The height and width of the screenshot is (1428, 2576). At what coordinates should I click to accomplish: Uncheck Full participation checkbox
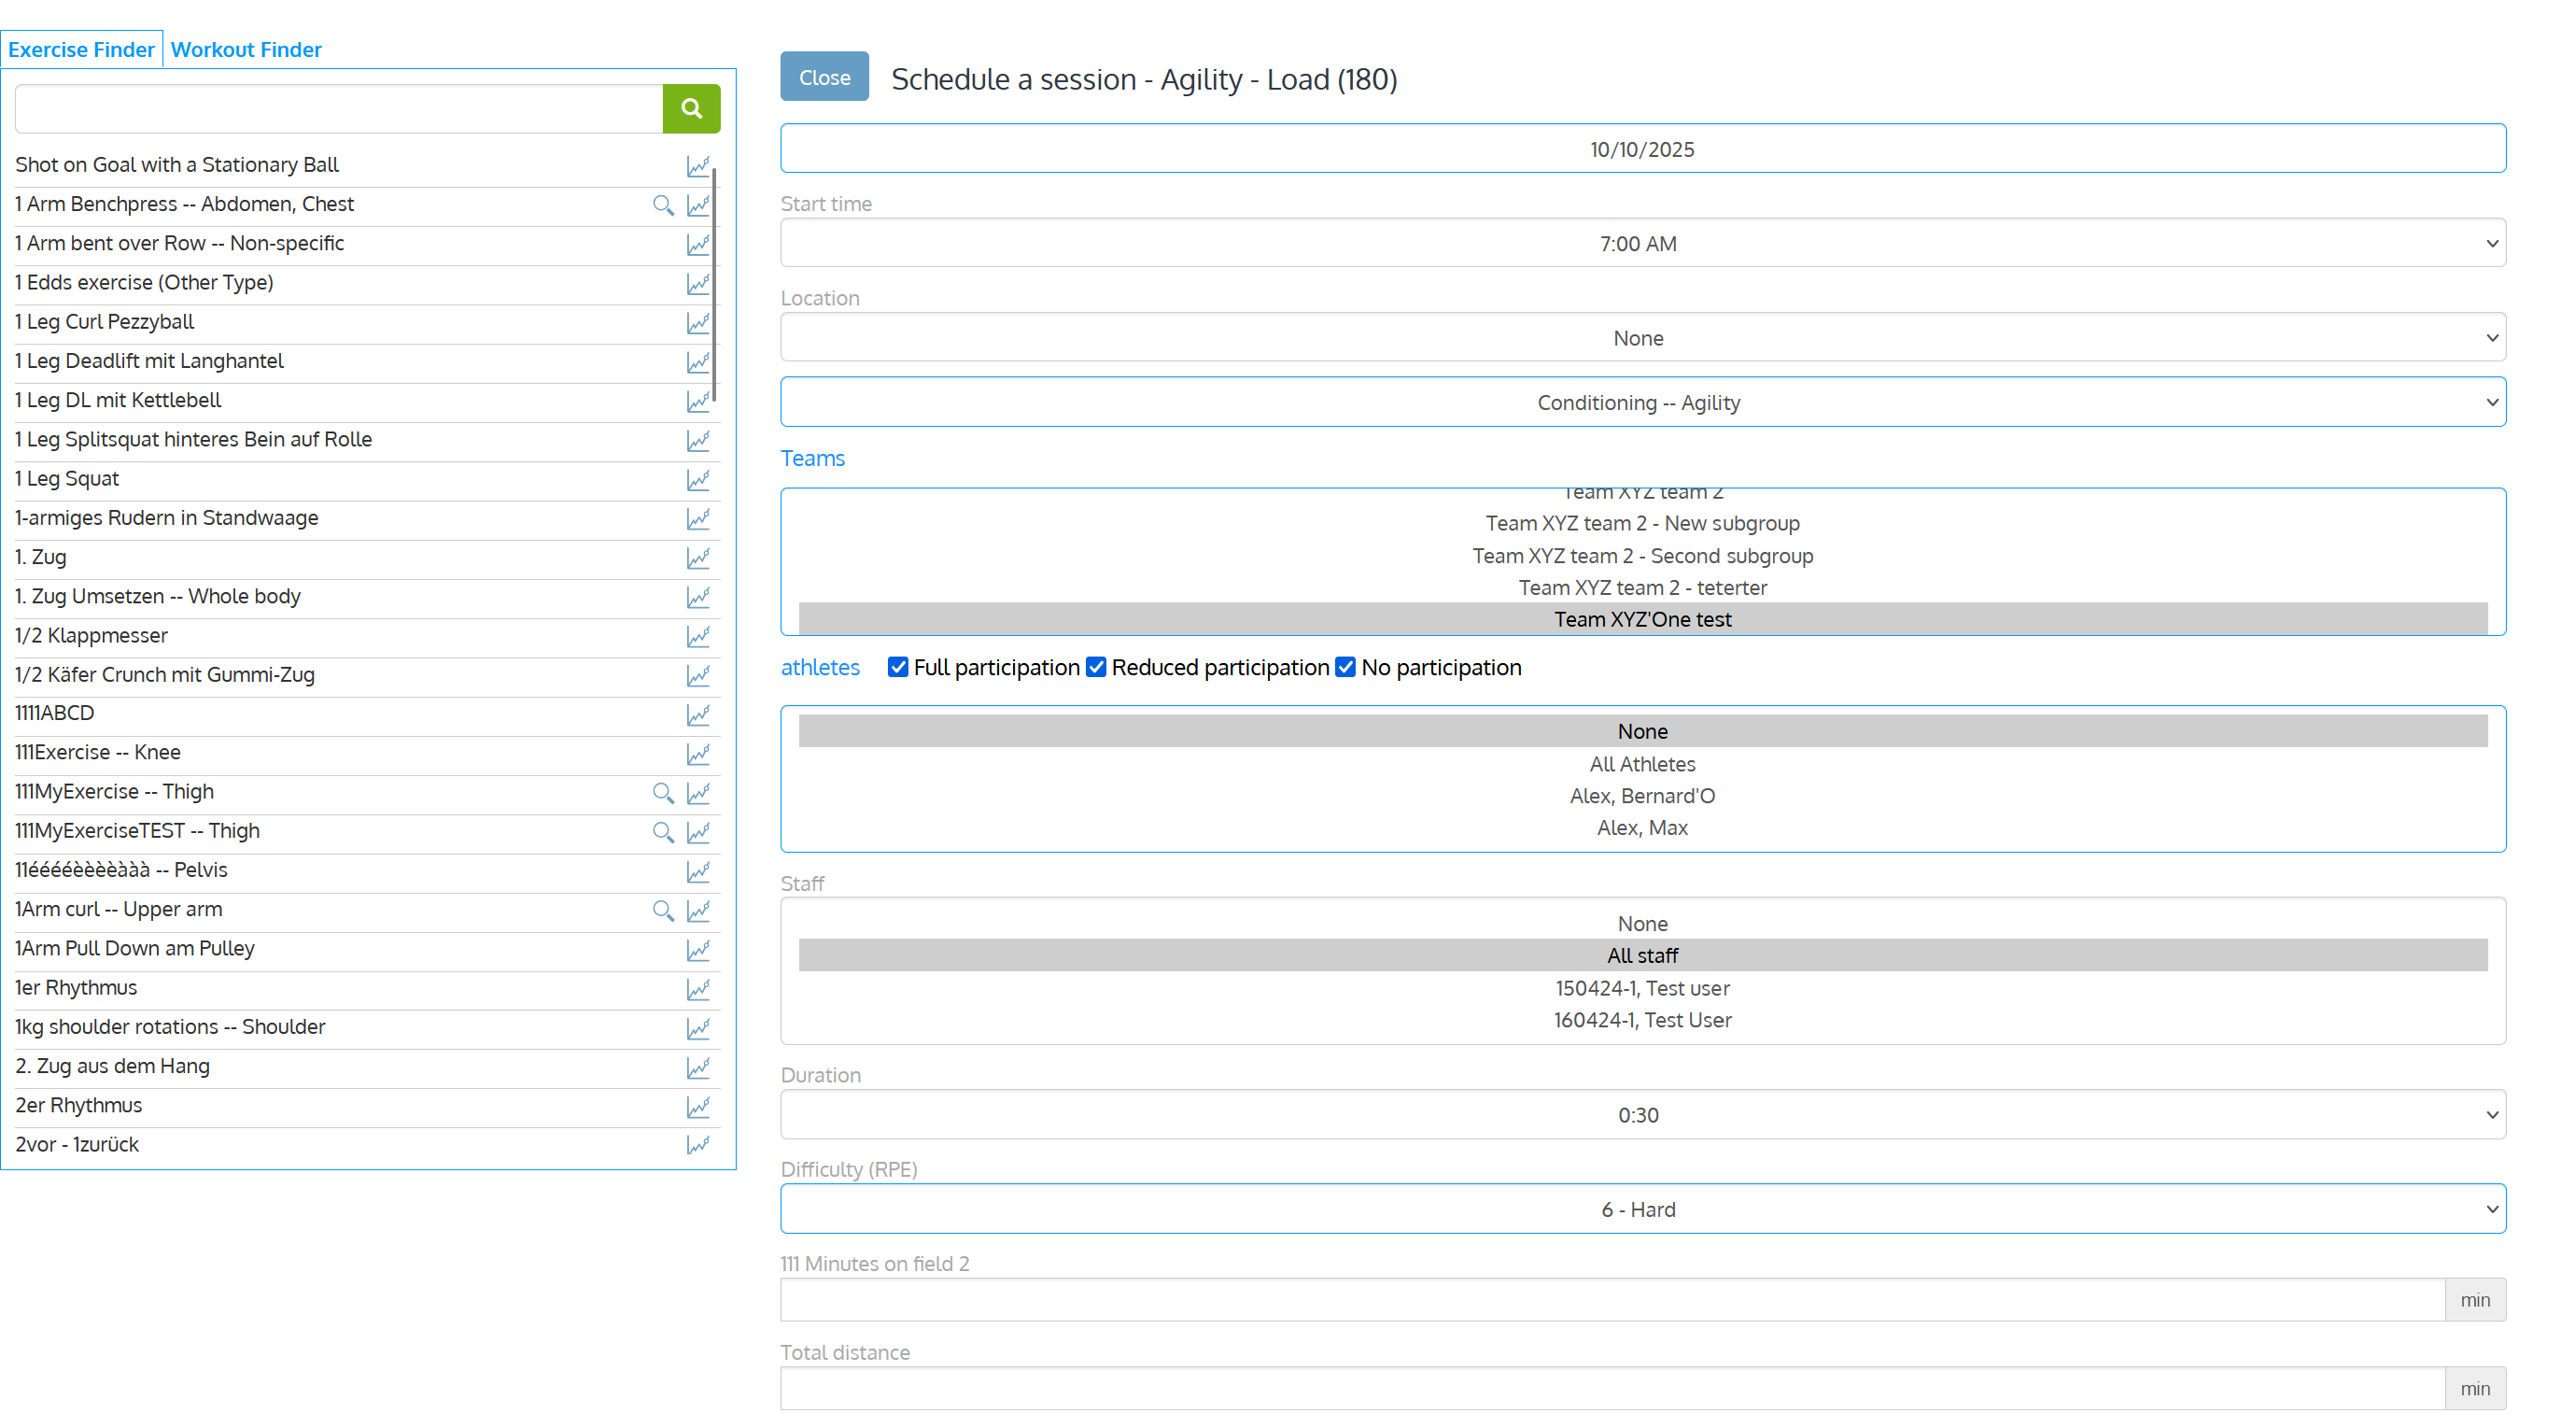[898, 667]
